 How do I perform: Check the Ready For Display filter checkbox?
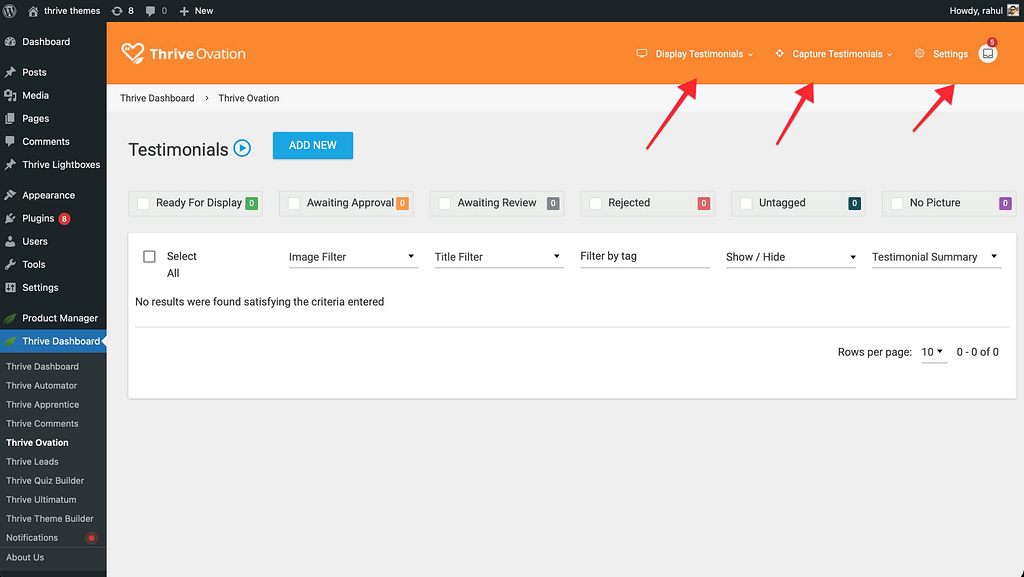point(143,203)
